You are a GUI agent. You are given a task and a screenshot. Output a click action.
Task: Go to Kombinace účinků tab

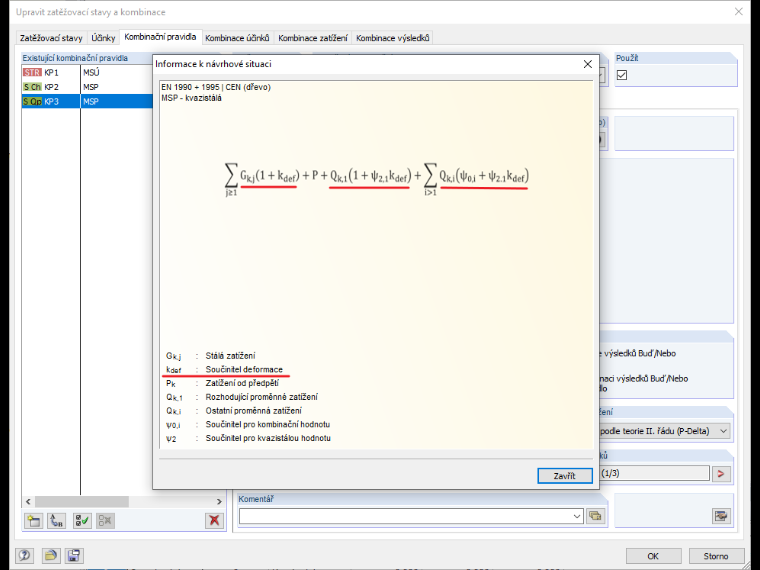(x=237, y=38)
